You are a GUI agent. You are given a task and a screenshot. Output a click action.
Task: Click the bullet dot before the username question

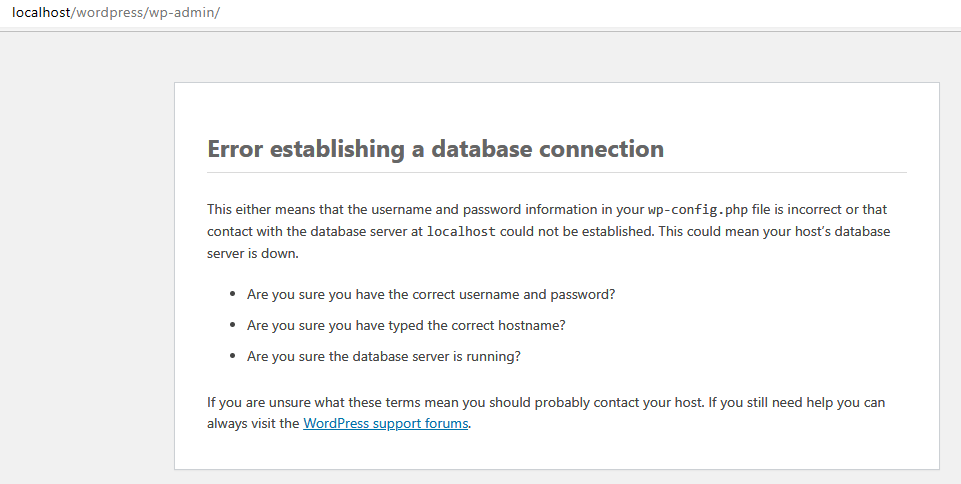click(232, 295)
